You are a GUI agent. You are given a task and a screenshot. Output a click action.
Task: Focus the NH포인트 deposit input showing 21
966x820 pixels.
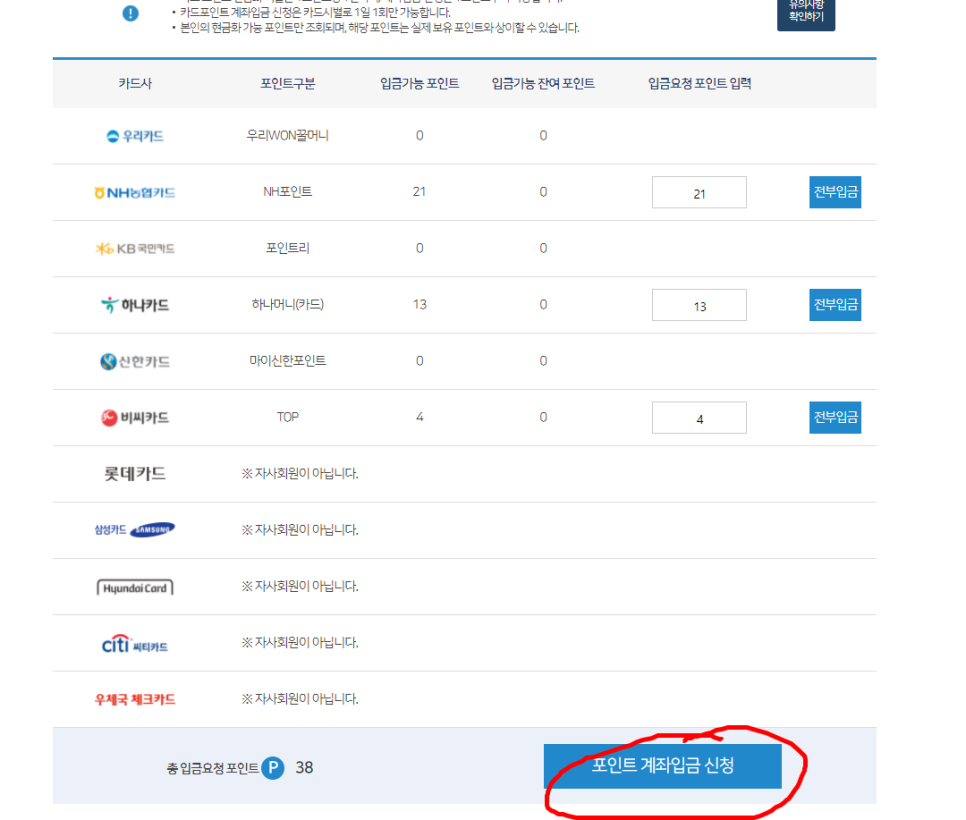(x=699, y=192)
